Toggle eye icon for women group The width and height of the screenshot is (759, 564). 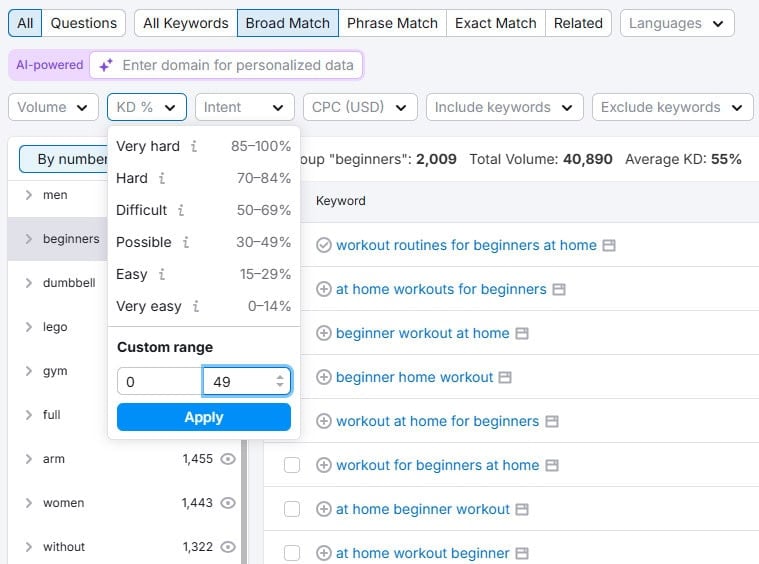(x=228, y=503)
